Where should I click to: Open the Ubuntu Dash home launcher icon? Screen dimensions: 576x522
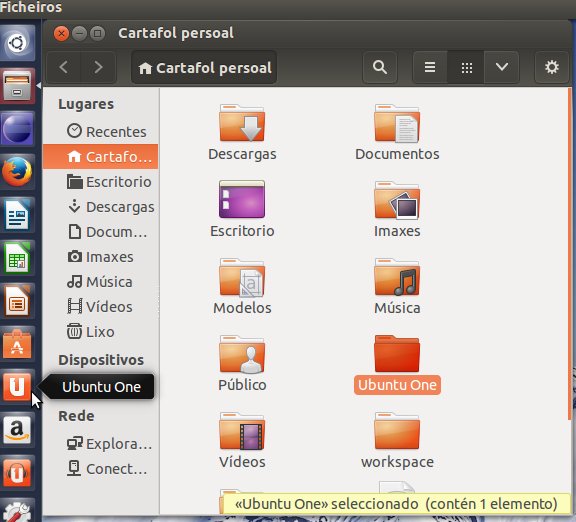click(17, 43)
